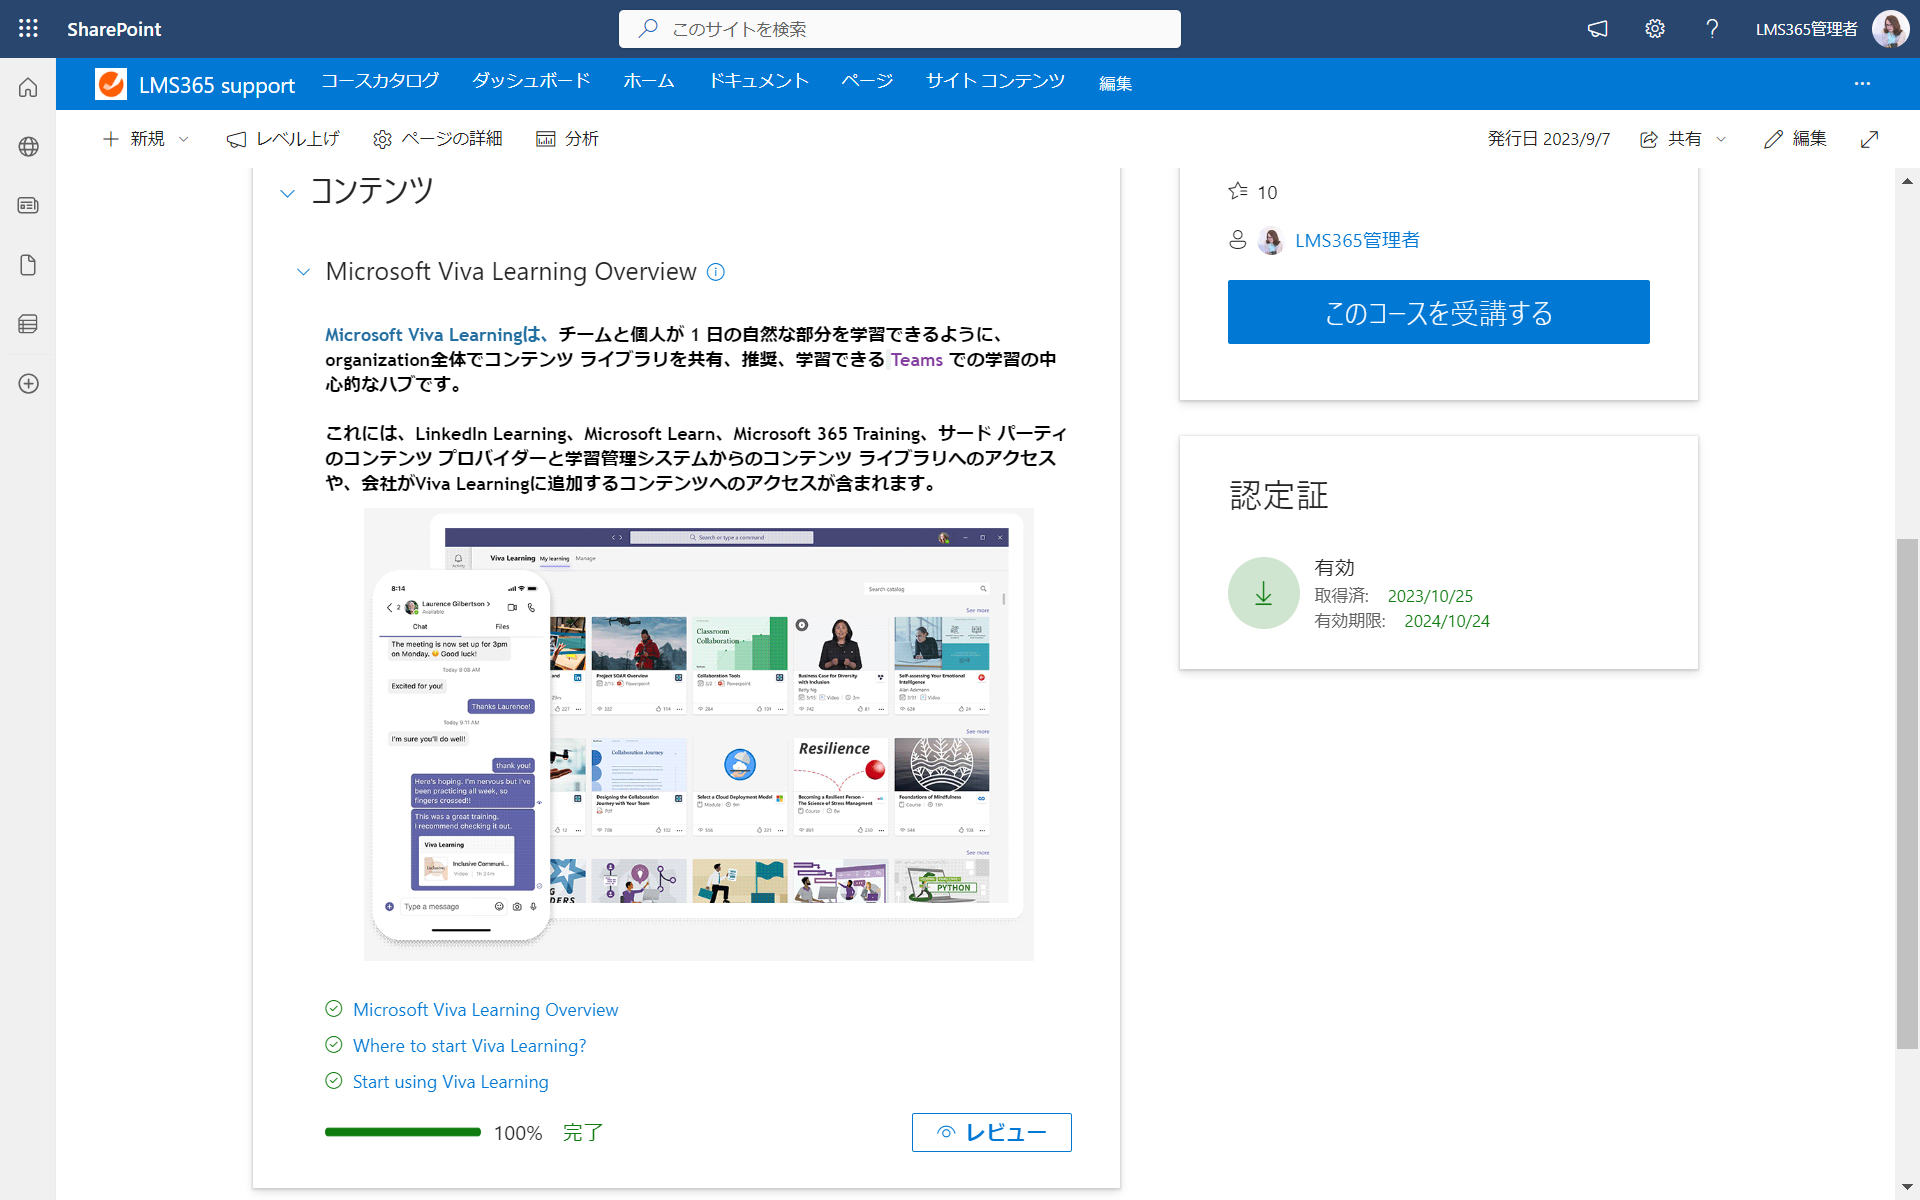This screenshot has height=1200, width=1920.
Task: Click the 取得済 date 2023/10/25
Action: click(x=1429, y=596)
